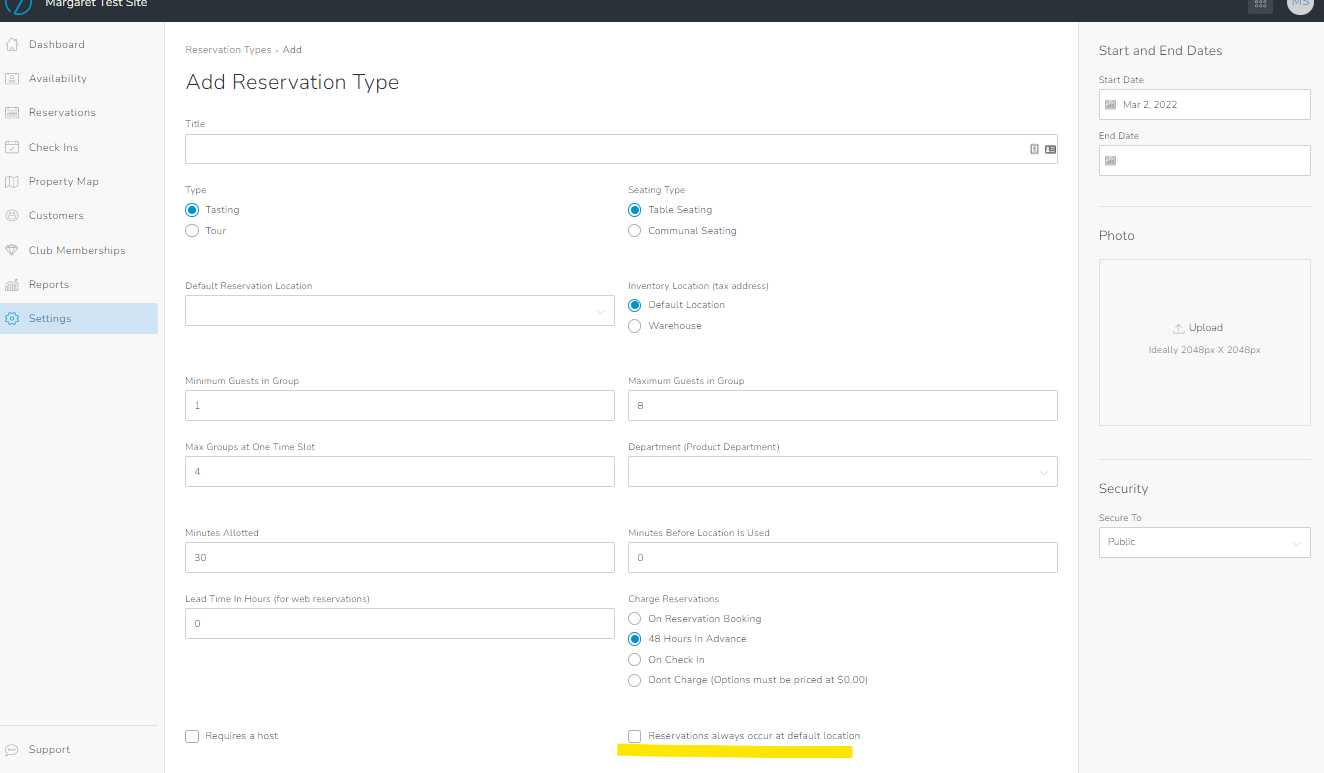This screenshot has width=1324, height=773.
Task: Choose Communal Seating
Action: point(634,230)
